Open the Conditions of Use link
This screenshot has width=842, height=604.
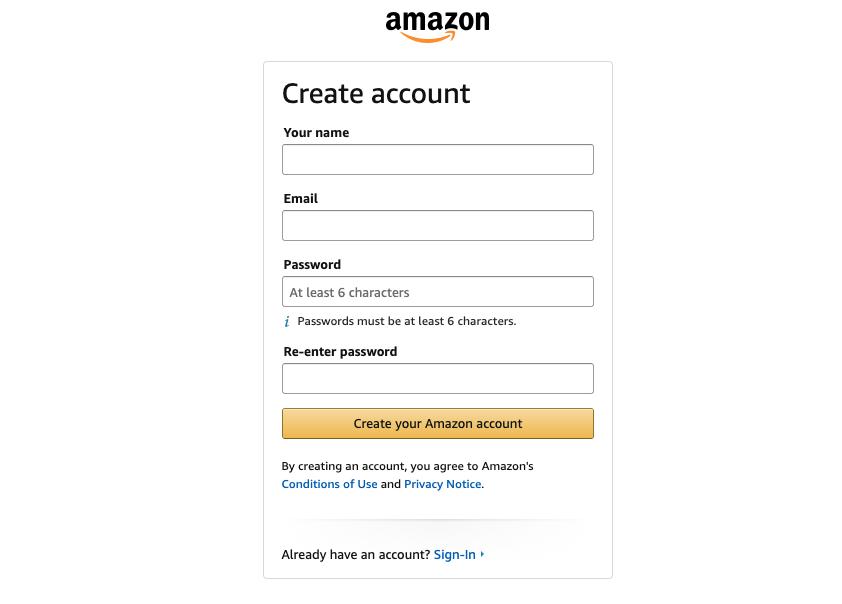click(329, 484)
